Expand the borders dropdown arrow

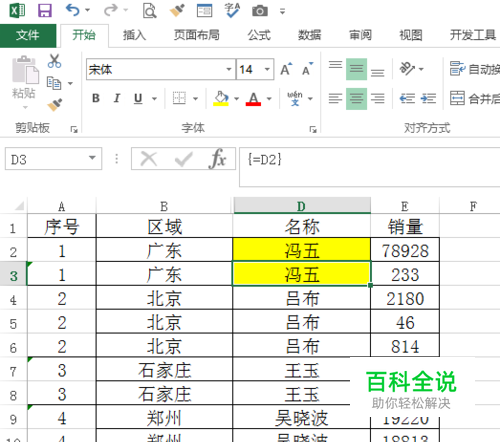[x=196, y=99]
